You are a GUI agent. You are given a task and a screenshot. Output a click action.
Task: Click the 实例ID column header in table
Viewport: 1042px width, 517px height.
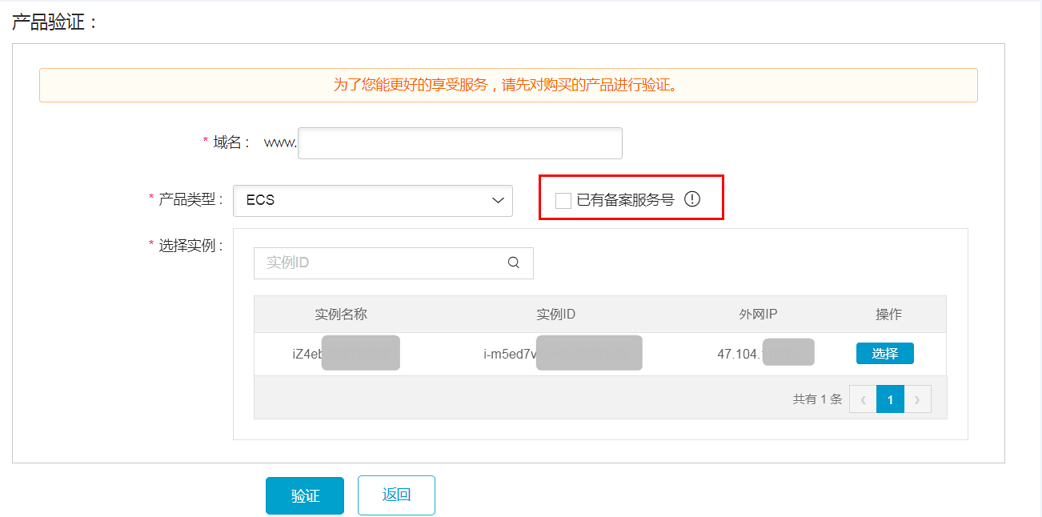pos(556,314)
